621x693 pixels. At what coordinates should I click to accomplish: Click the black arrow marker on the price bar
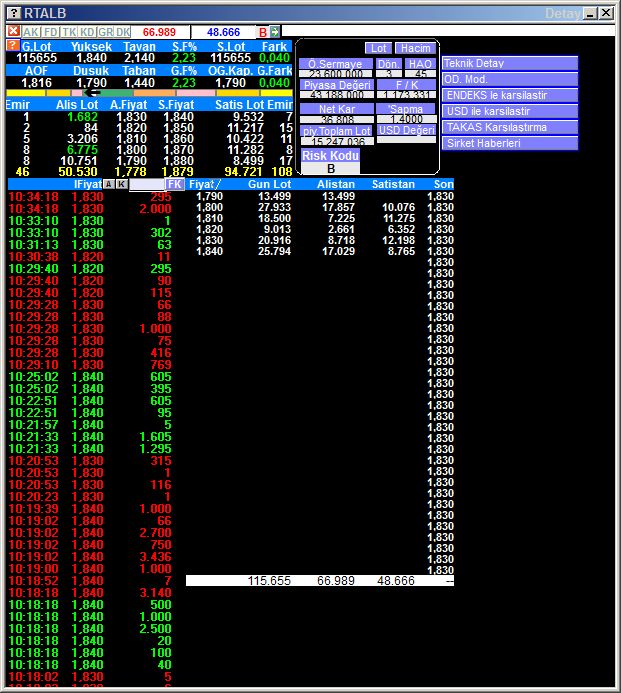(x=92, y=93)
